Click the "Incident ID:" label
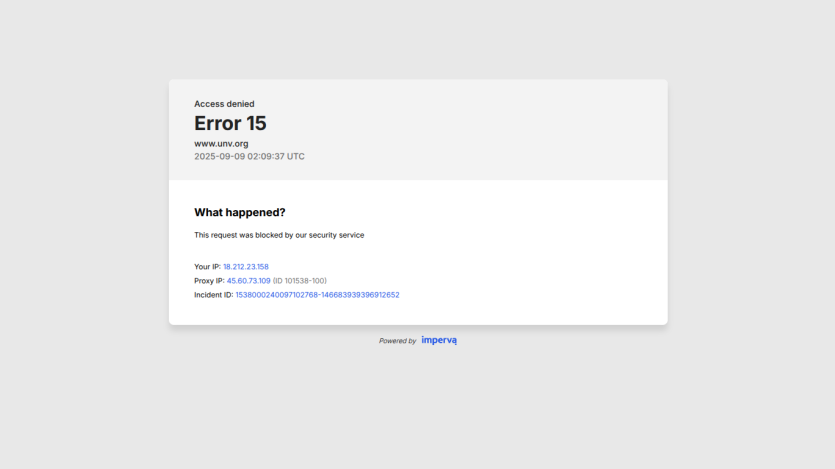 [214, 295]
